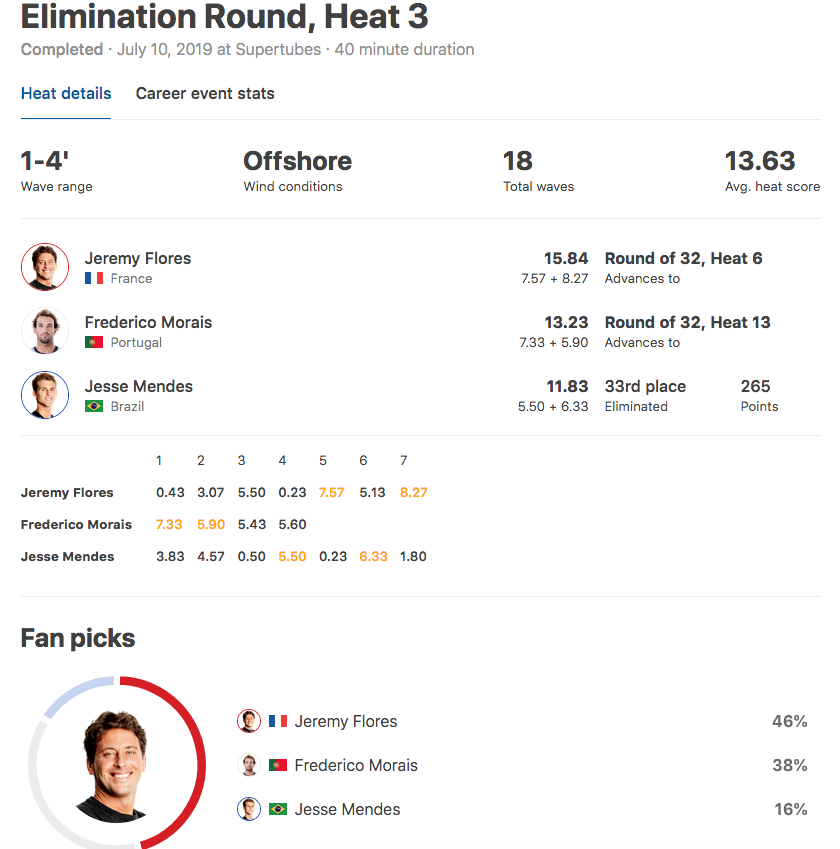Select the Heat details tab
This screenshot has width=840, height=849.
(x=66, y=94)
